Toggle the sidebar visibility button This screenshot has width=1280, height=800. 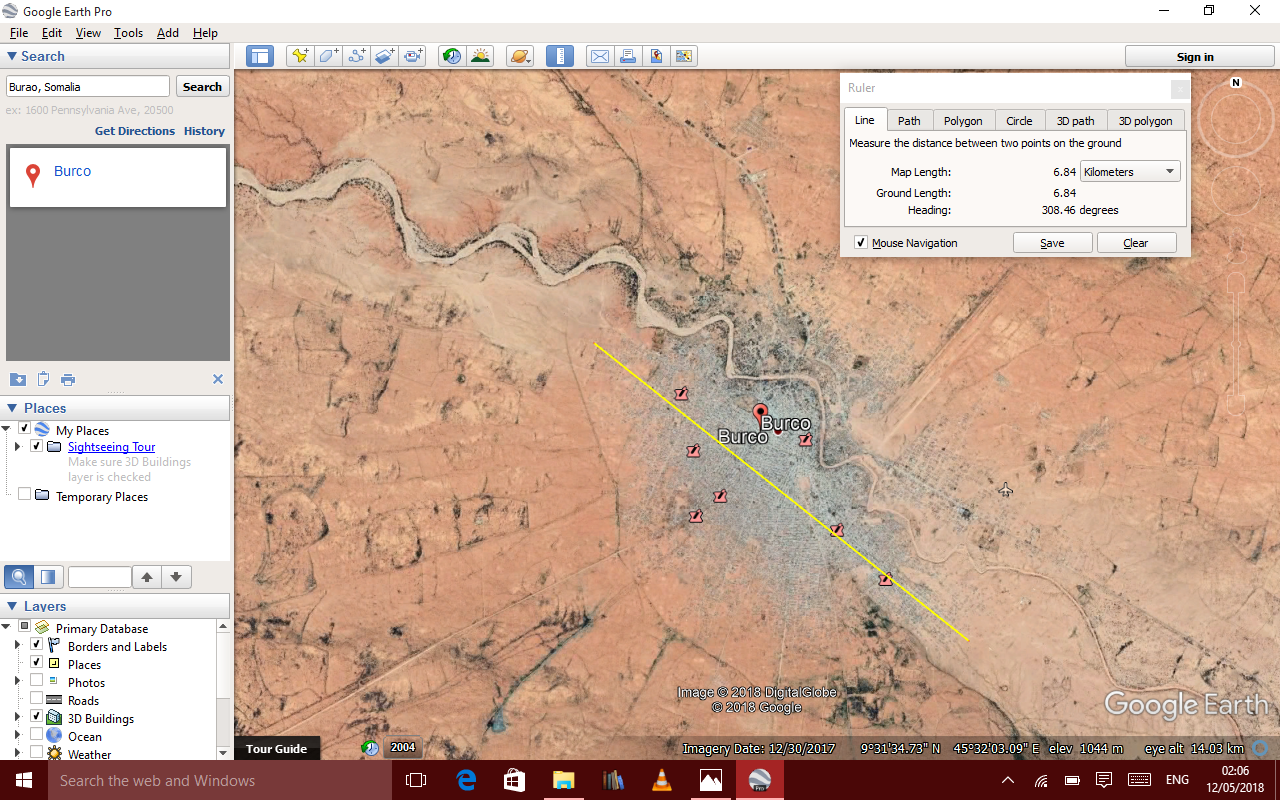260,57
